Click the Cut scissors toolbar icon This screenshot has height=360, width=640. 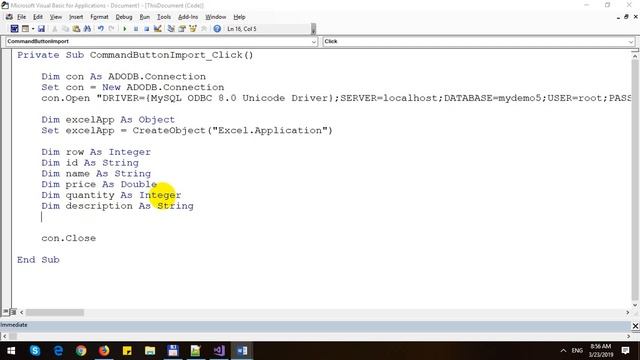[55, 29]
